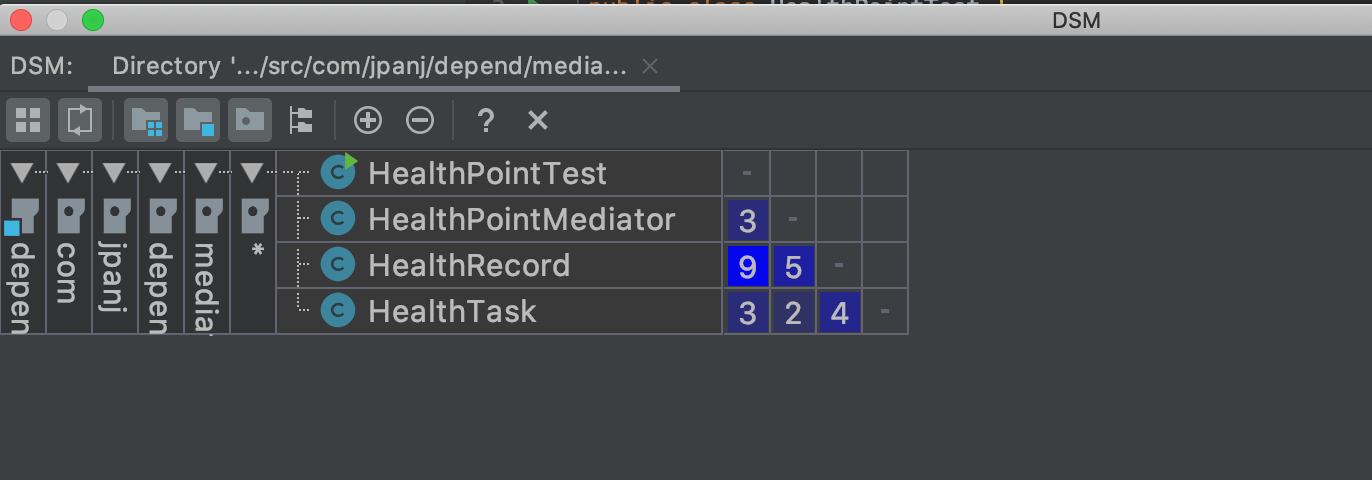1372x480 pixels.
Task: Toggle the plain folder button with center dot
Action: [x=249, y=121]
